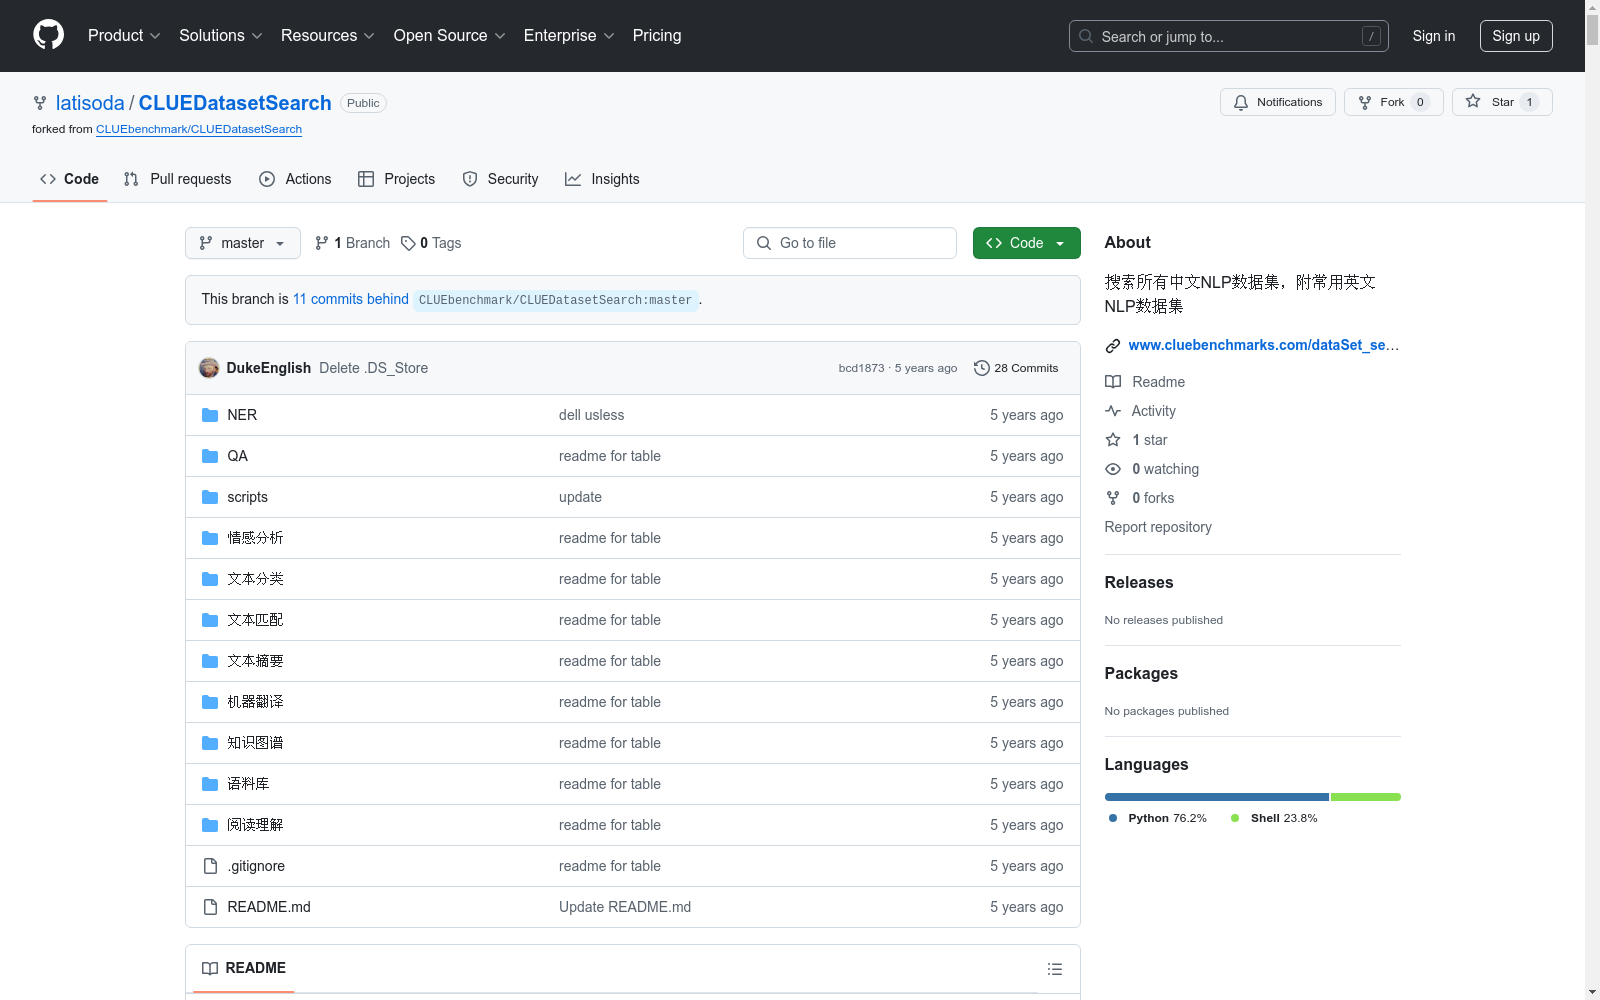Image resolution: width=1600 pixels, height=1000 pixels.
Task: Switch to the Insights tab
Action: coord(602,179)
